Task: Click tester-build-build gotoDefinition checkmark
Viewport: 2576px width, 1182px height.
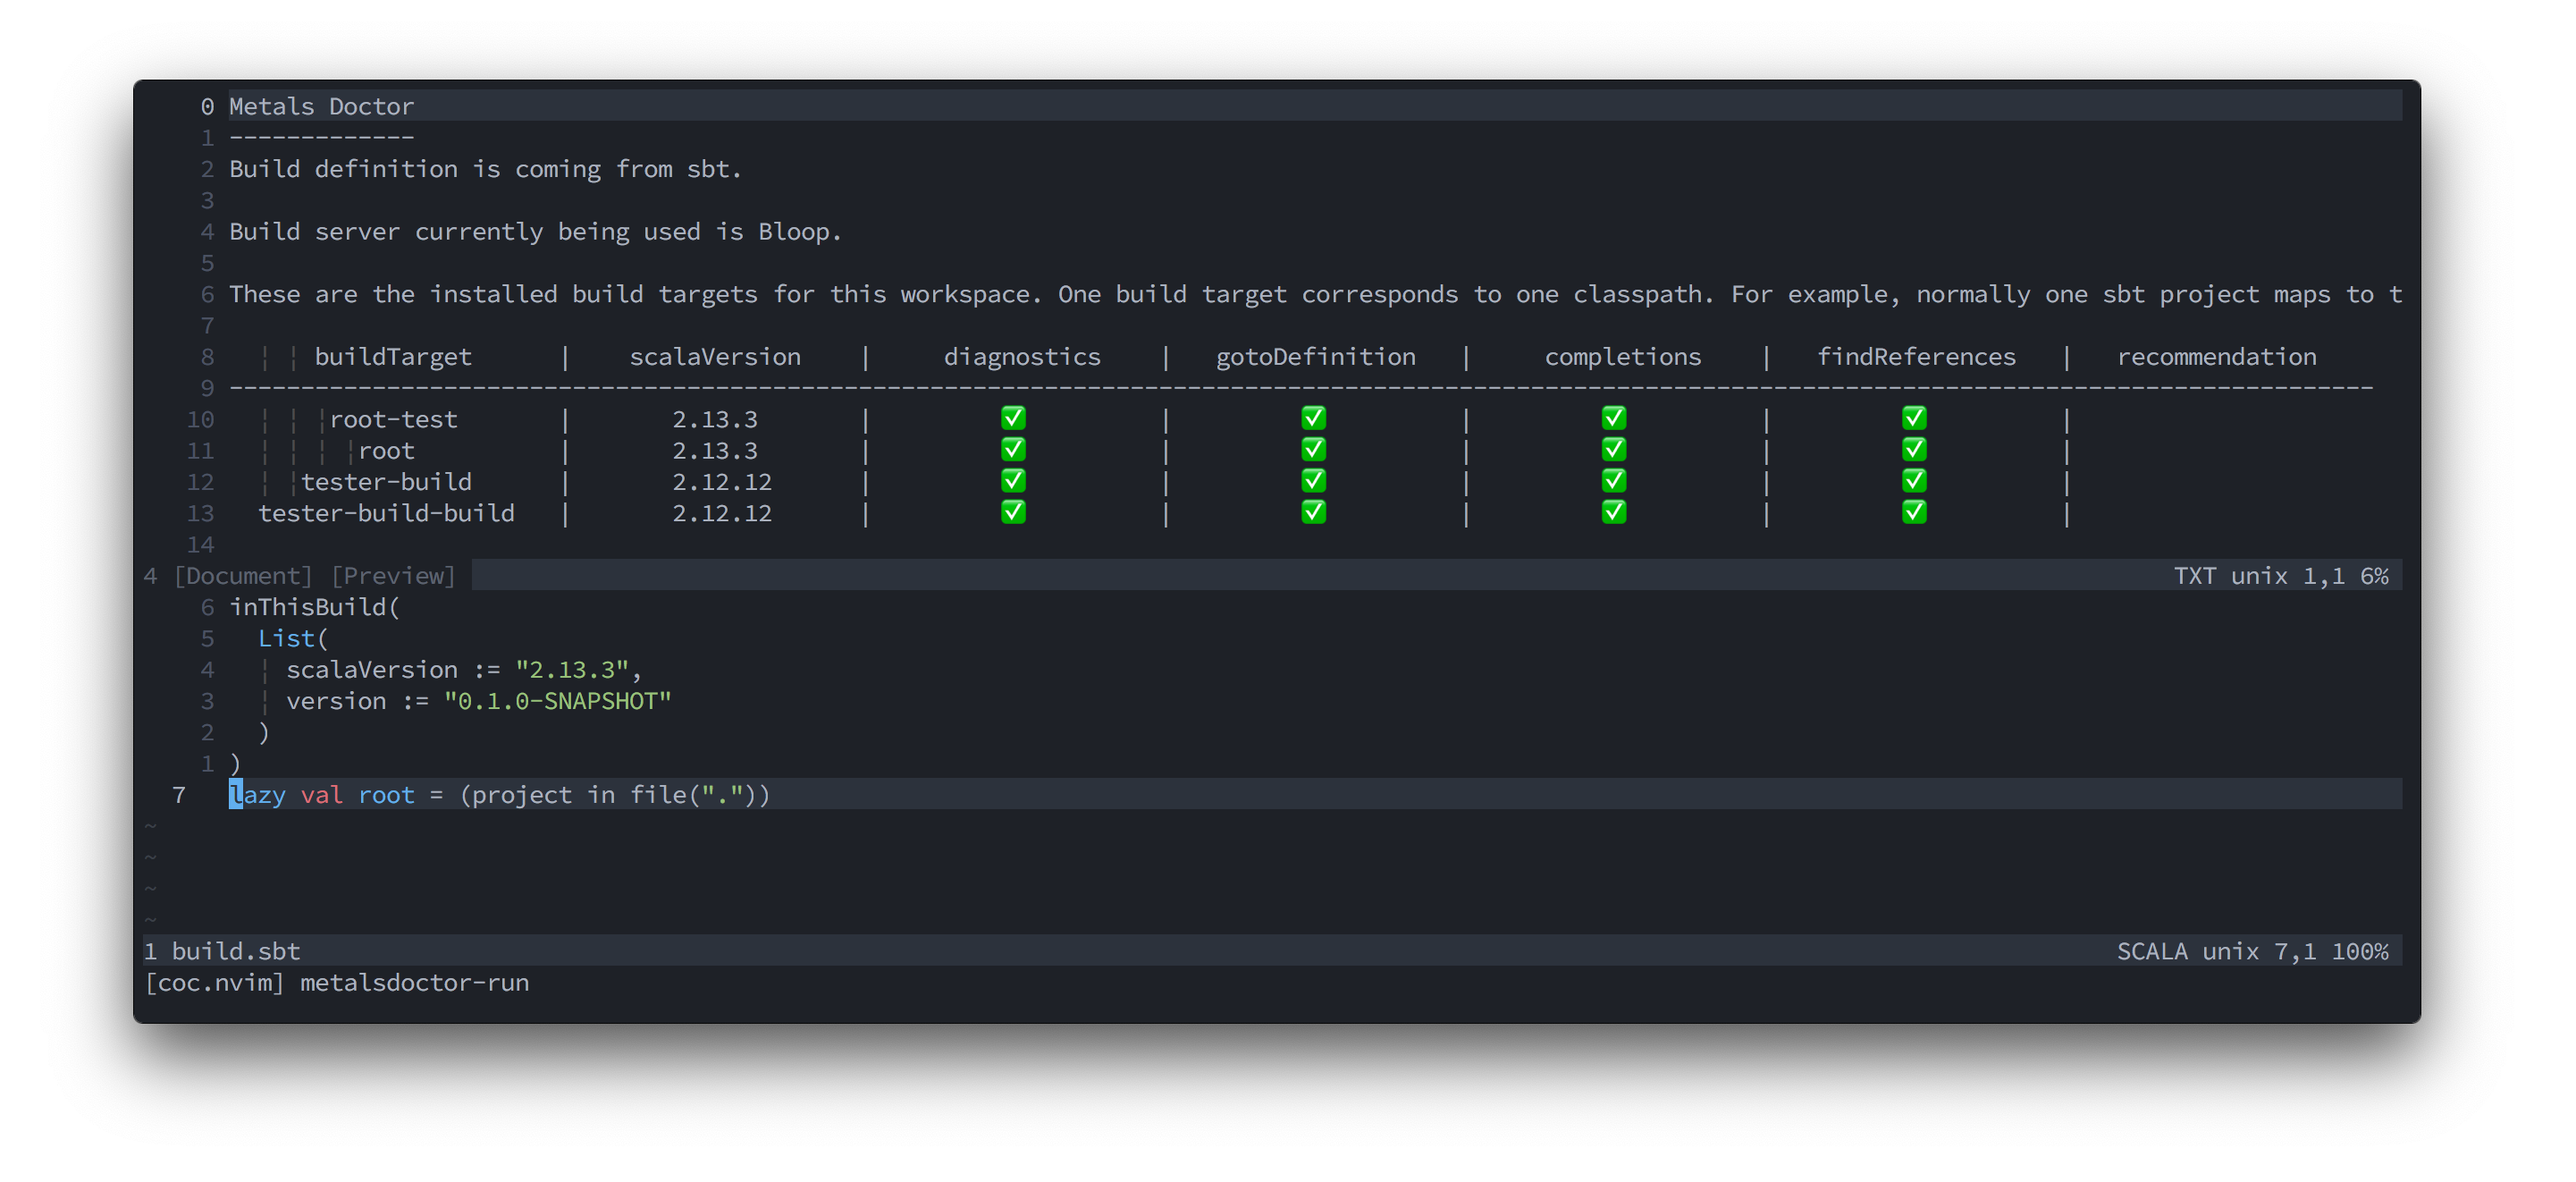Action: coord(1313,512)
